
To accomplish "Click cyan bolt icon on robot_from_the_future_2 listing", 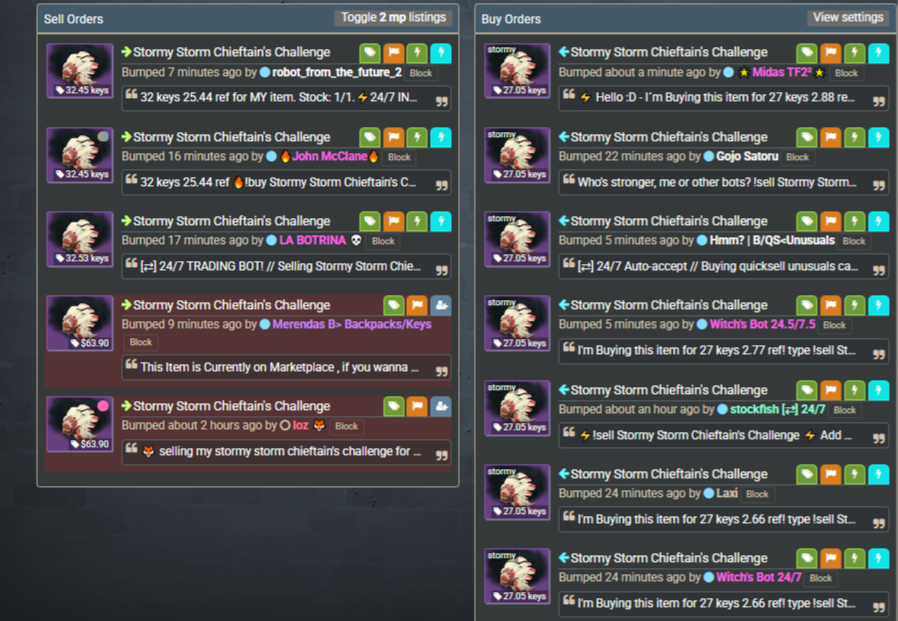I will 440,53.
